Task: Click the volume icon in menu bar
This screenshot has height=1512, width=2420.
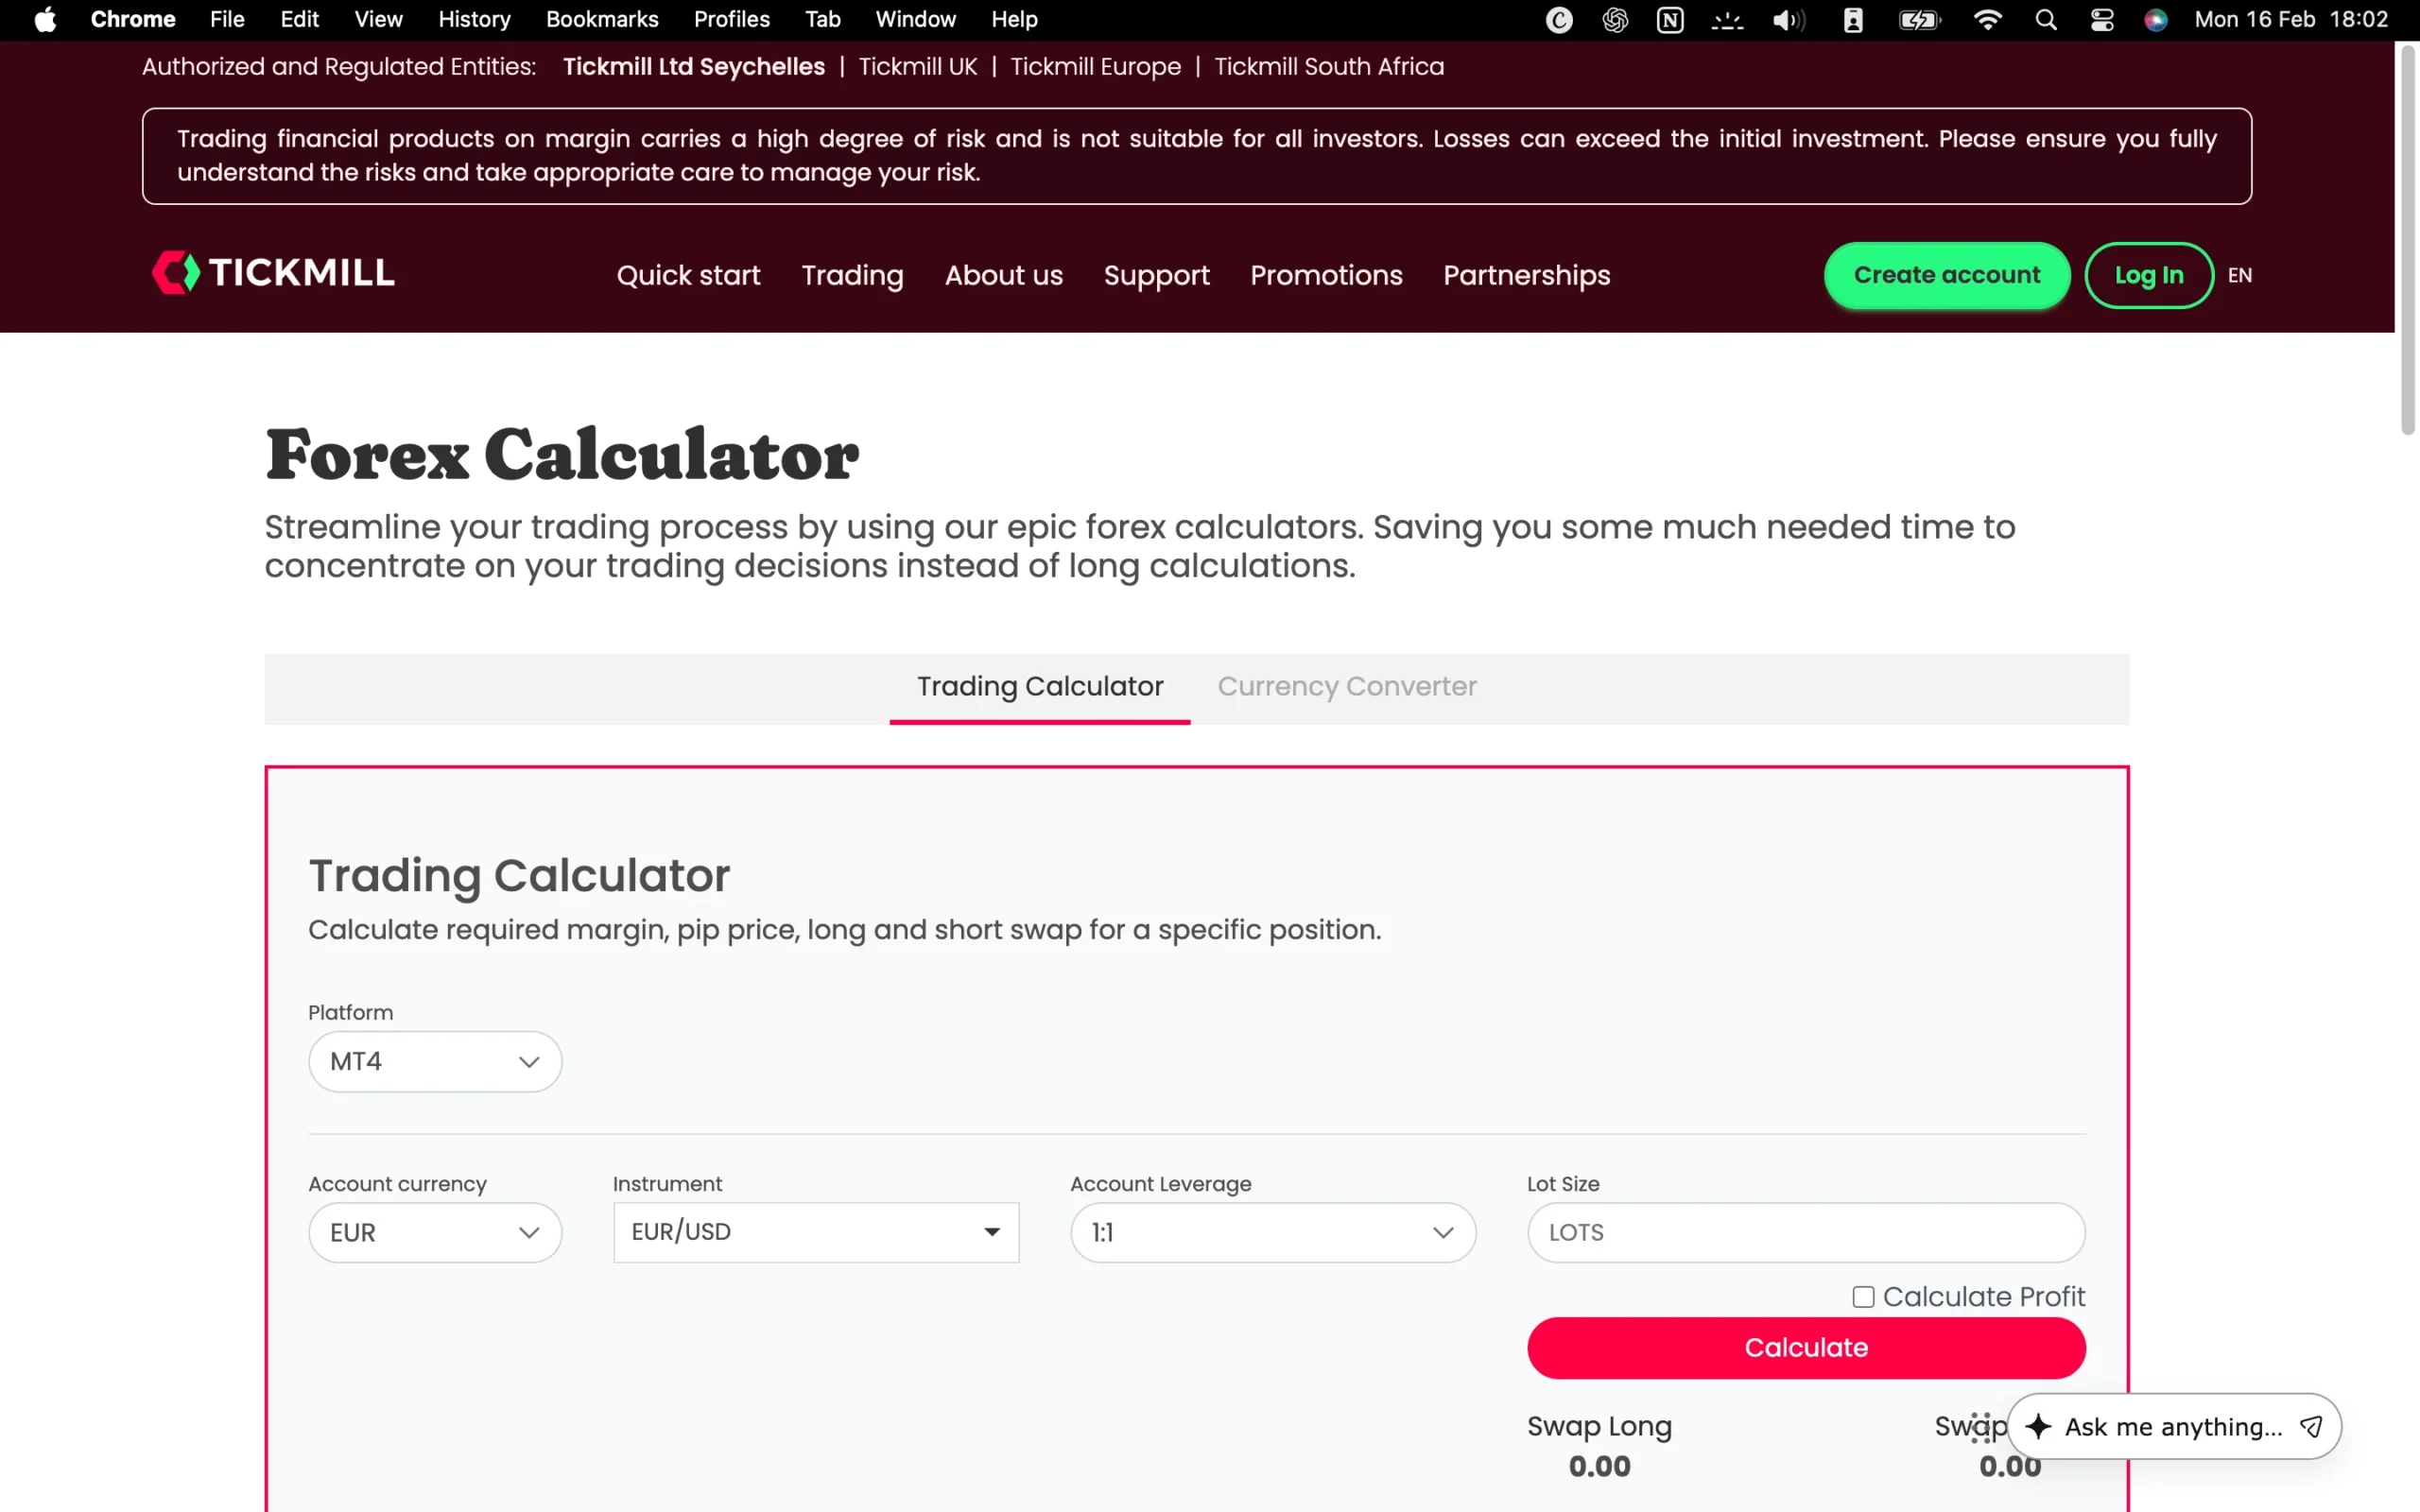Action: [x=1788, y=20]
